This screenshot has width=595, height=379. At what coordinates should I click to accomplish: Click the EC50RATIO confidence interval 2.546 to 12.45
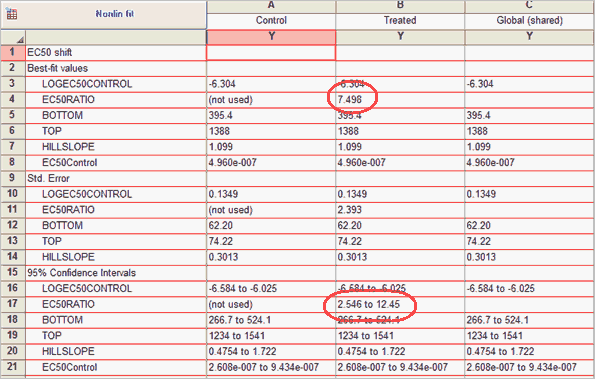[x=368, y=304]
